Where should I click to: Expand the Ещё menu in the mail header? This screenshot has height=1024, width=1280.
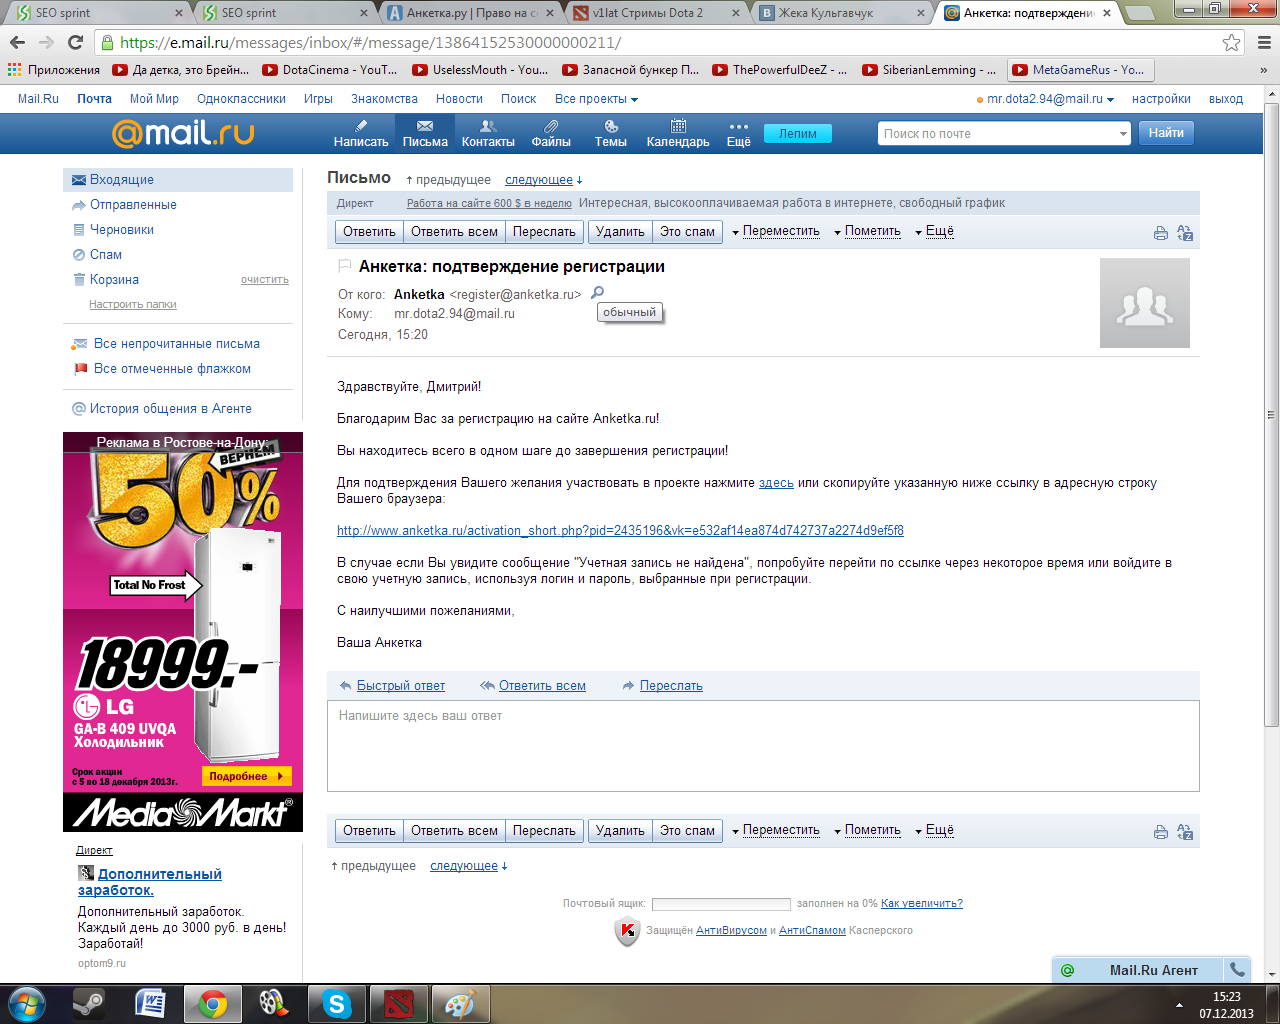[x=738, y=133]
